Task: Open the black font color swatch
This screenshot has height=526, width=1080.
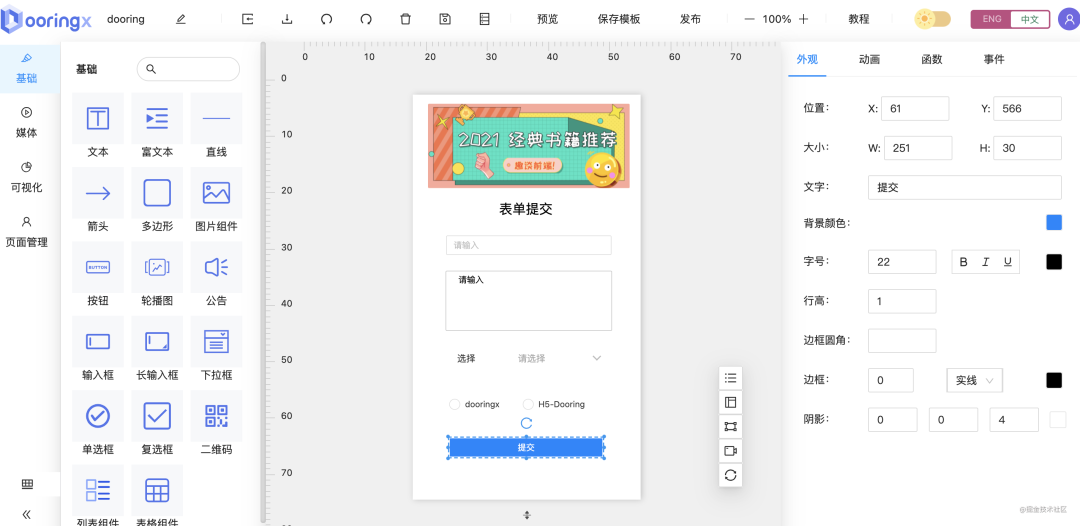Action: click(1054, 262)
